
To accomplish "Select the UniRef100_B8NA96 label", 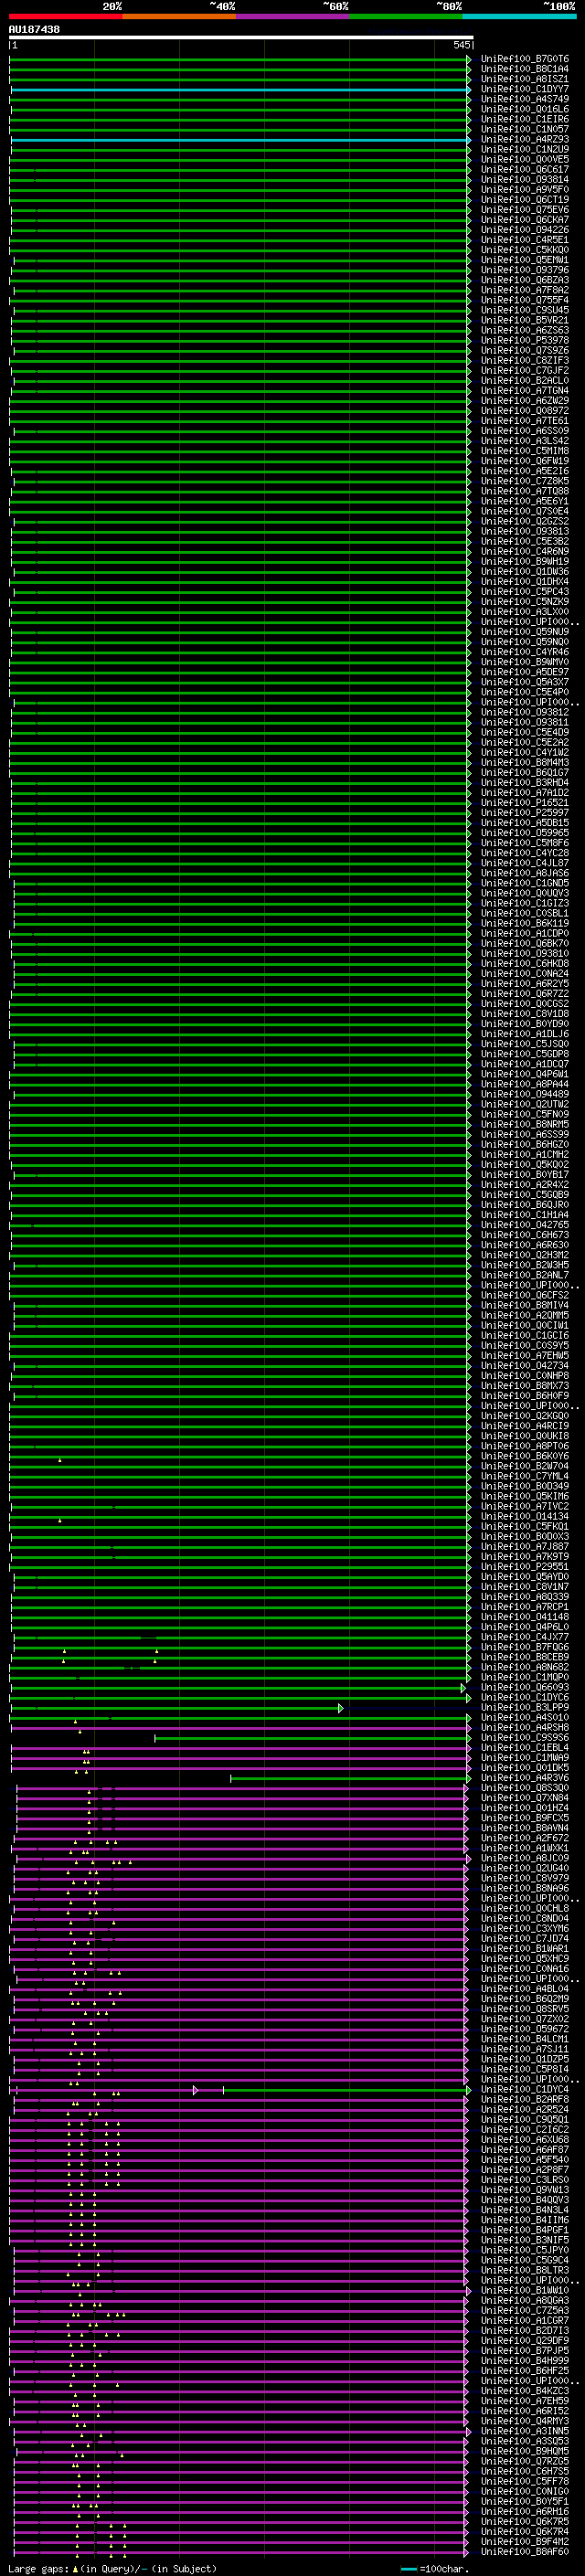I will click(x=524, y=1889).
